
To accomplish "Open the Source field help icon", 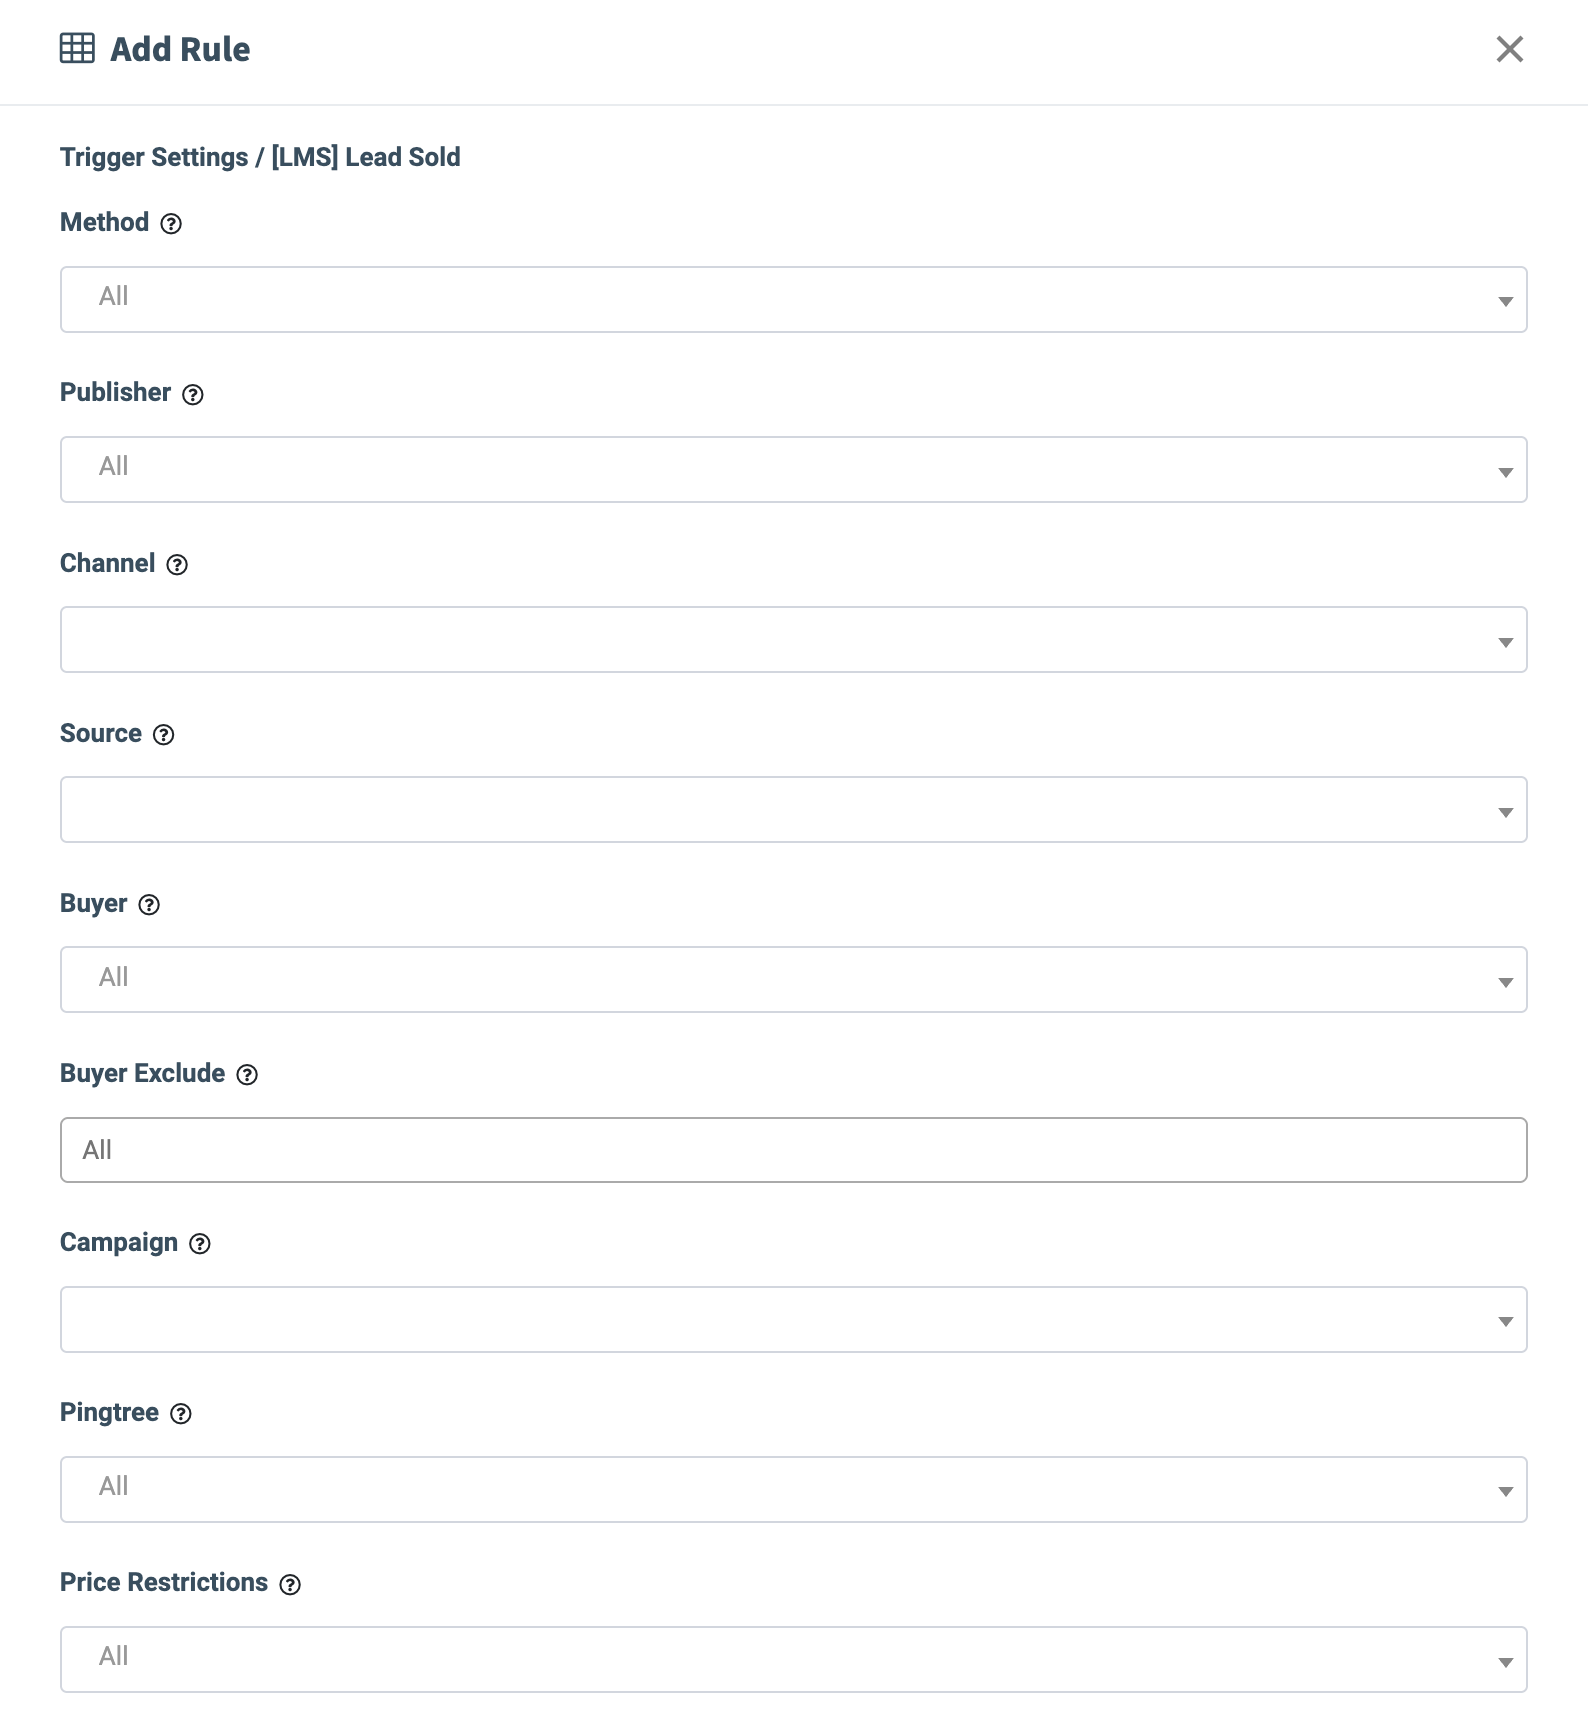I will (x=164, y=735).
